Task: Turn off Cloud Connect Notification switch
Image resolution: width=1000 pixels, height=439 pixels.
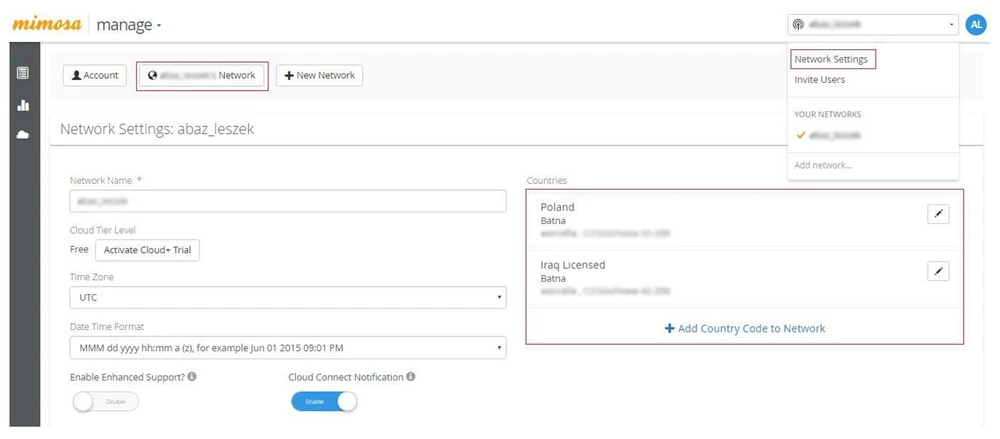Action: (324, 401)
